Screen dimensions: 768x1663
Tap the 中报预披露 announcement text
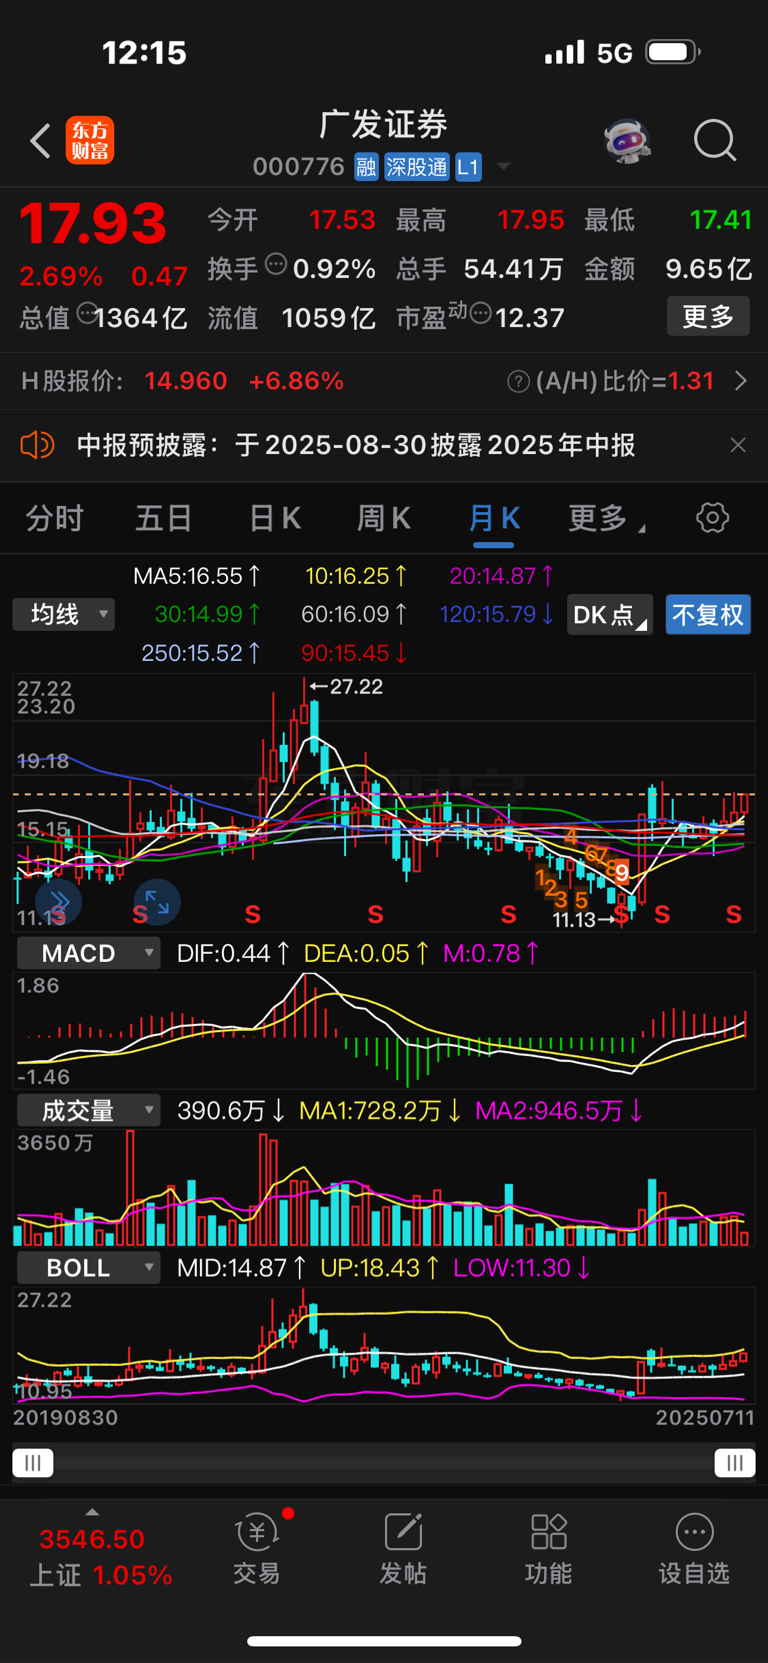356,445
